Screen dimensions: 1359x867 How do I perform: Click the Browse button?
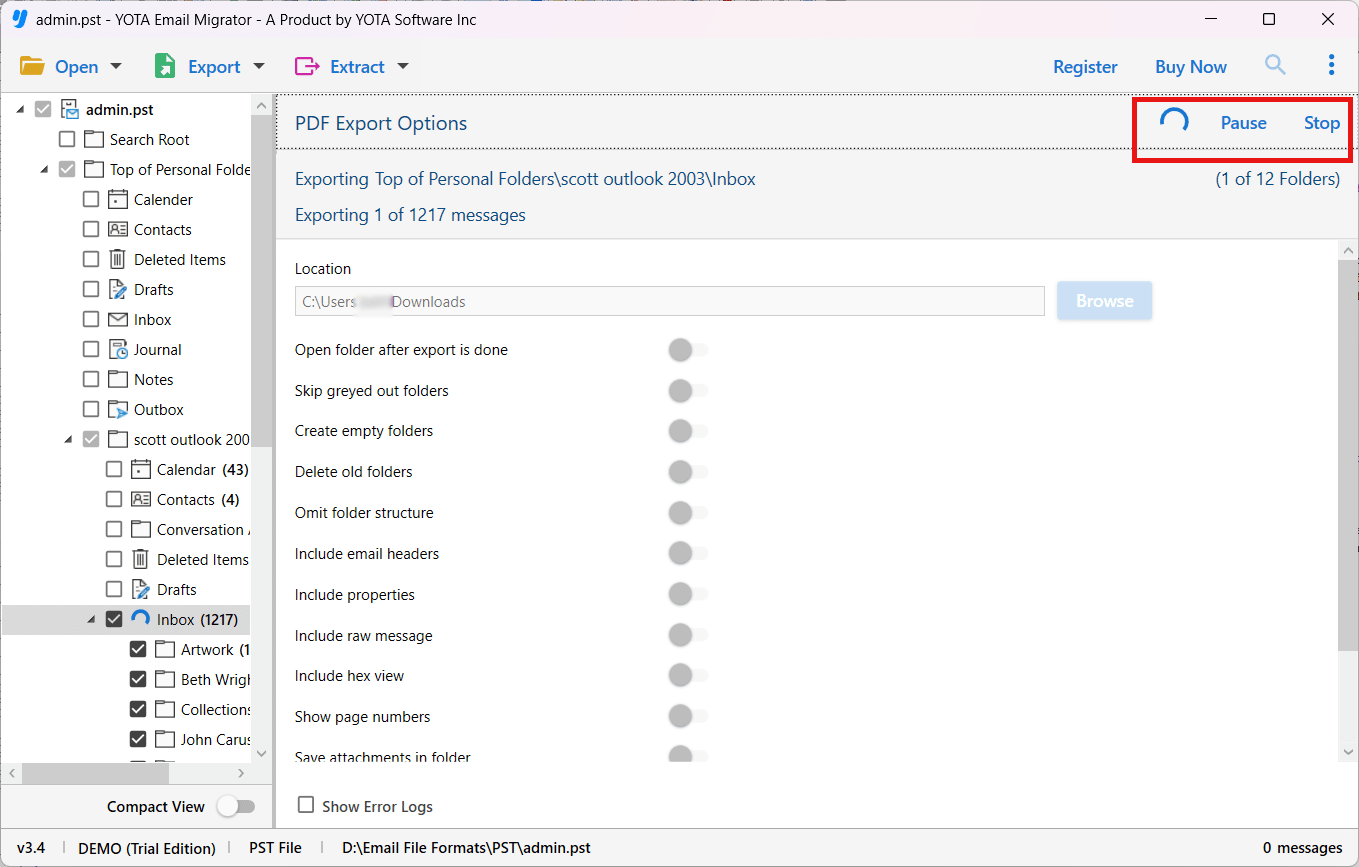tap(1104, 300)
